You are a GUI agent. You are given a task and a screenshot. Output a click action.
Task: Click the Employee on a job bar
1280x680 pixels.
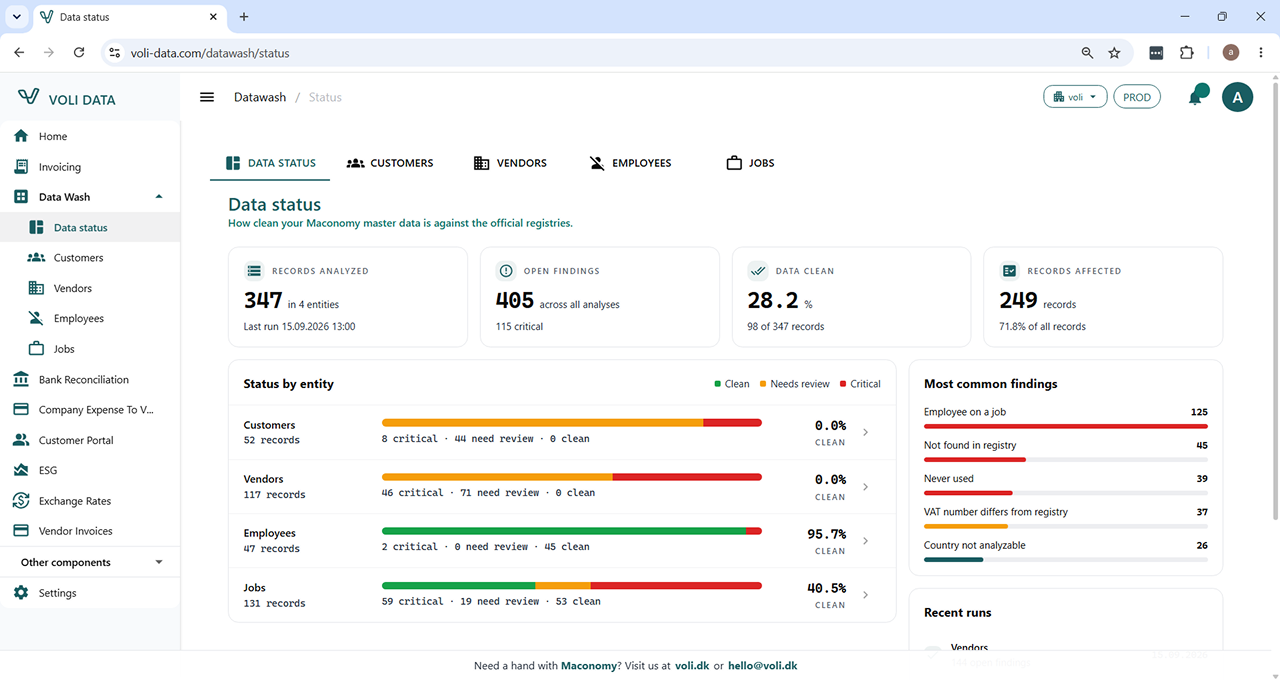click(x=1066, y=426)
